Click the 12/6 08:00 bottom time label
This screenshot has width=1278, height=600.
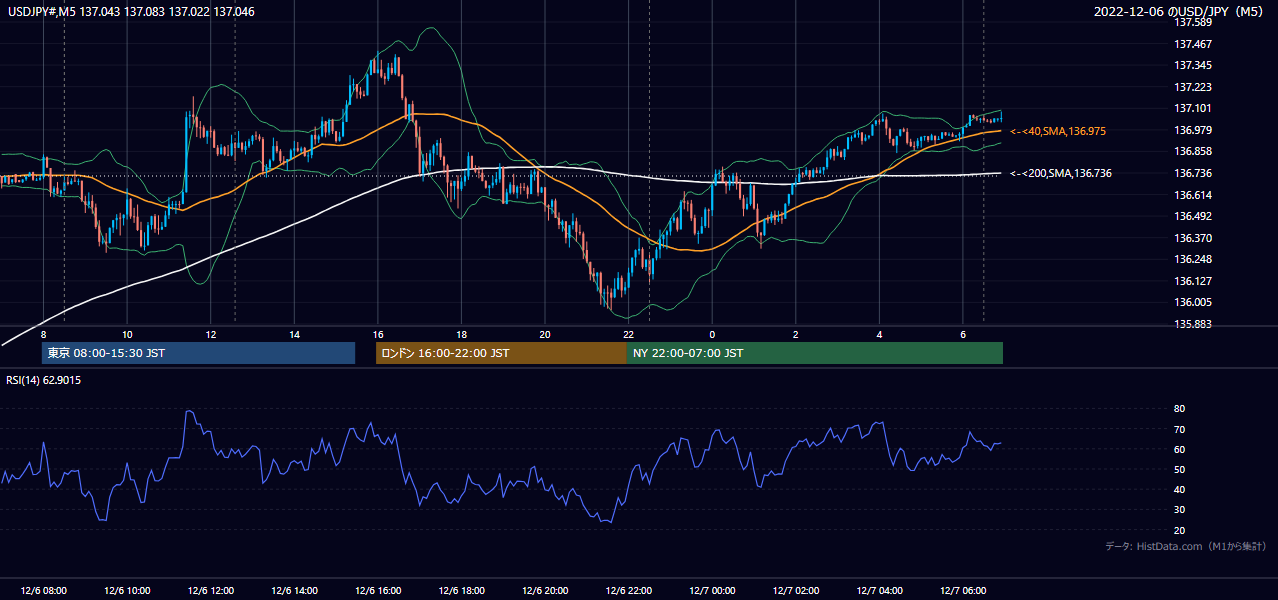(x=44, y=591)
